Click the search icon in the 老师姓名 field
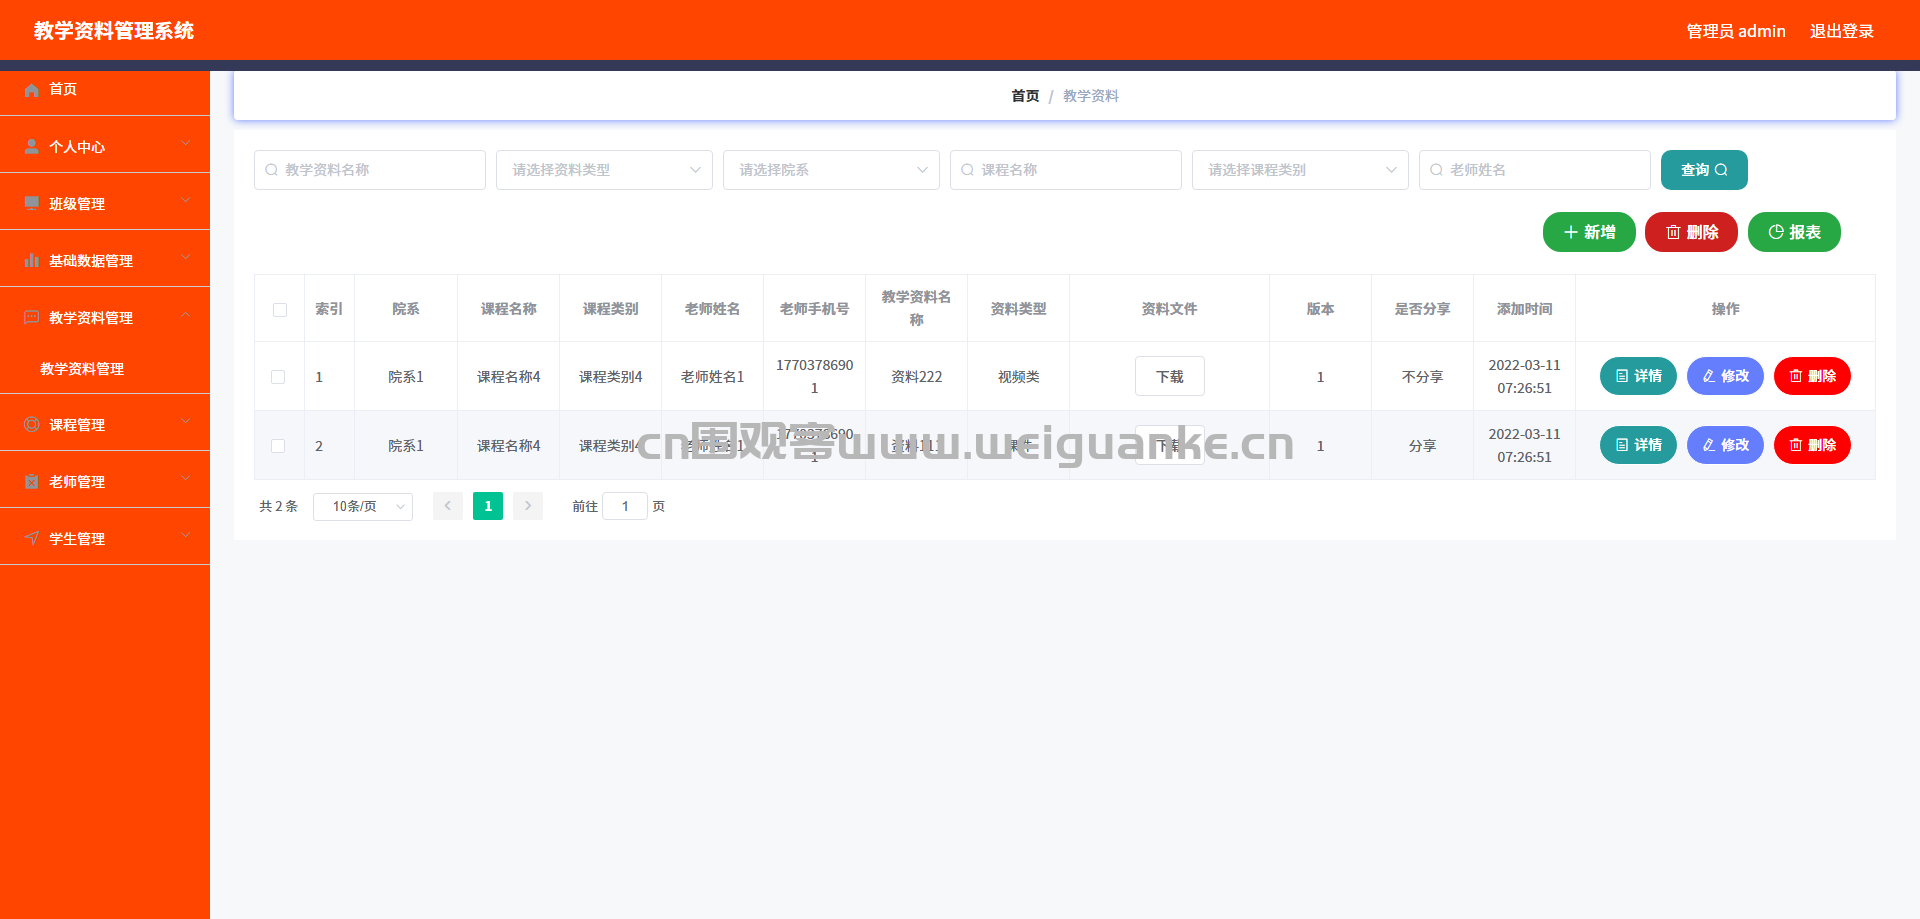 (x=1436, y=170)
